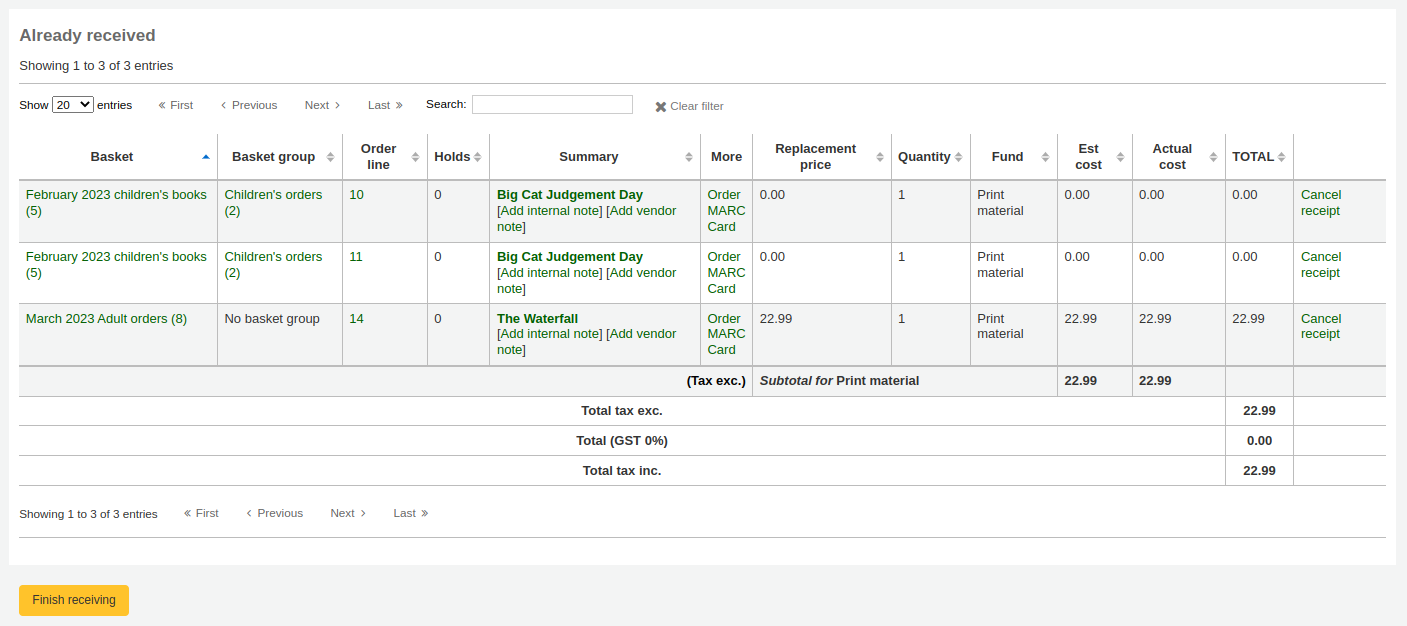Screen dimensions: 1407x626
Task: Sort by the Basket group column
Action: point(331,157)
